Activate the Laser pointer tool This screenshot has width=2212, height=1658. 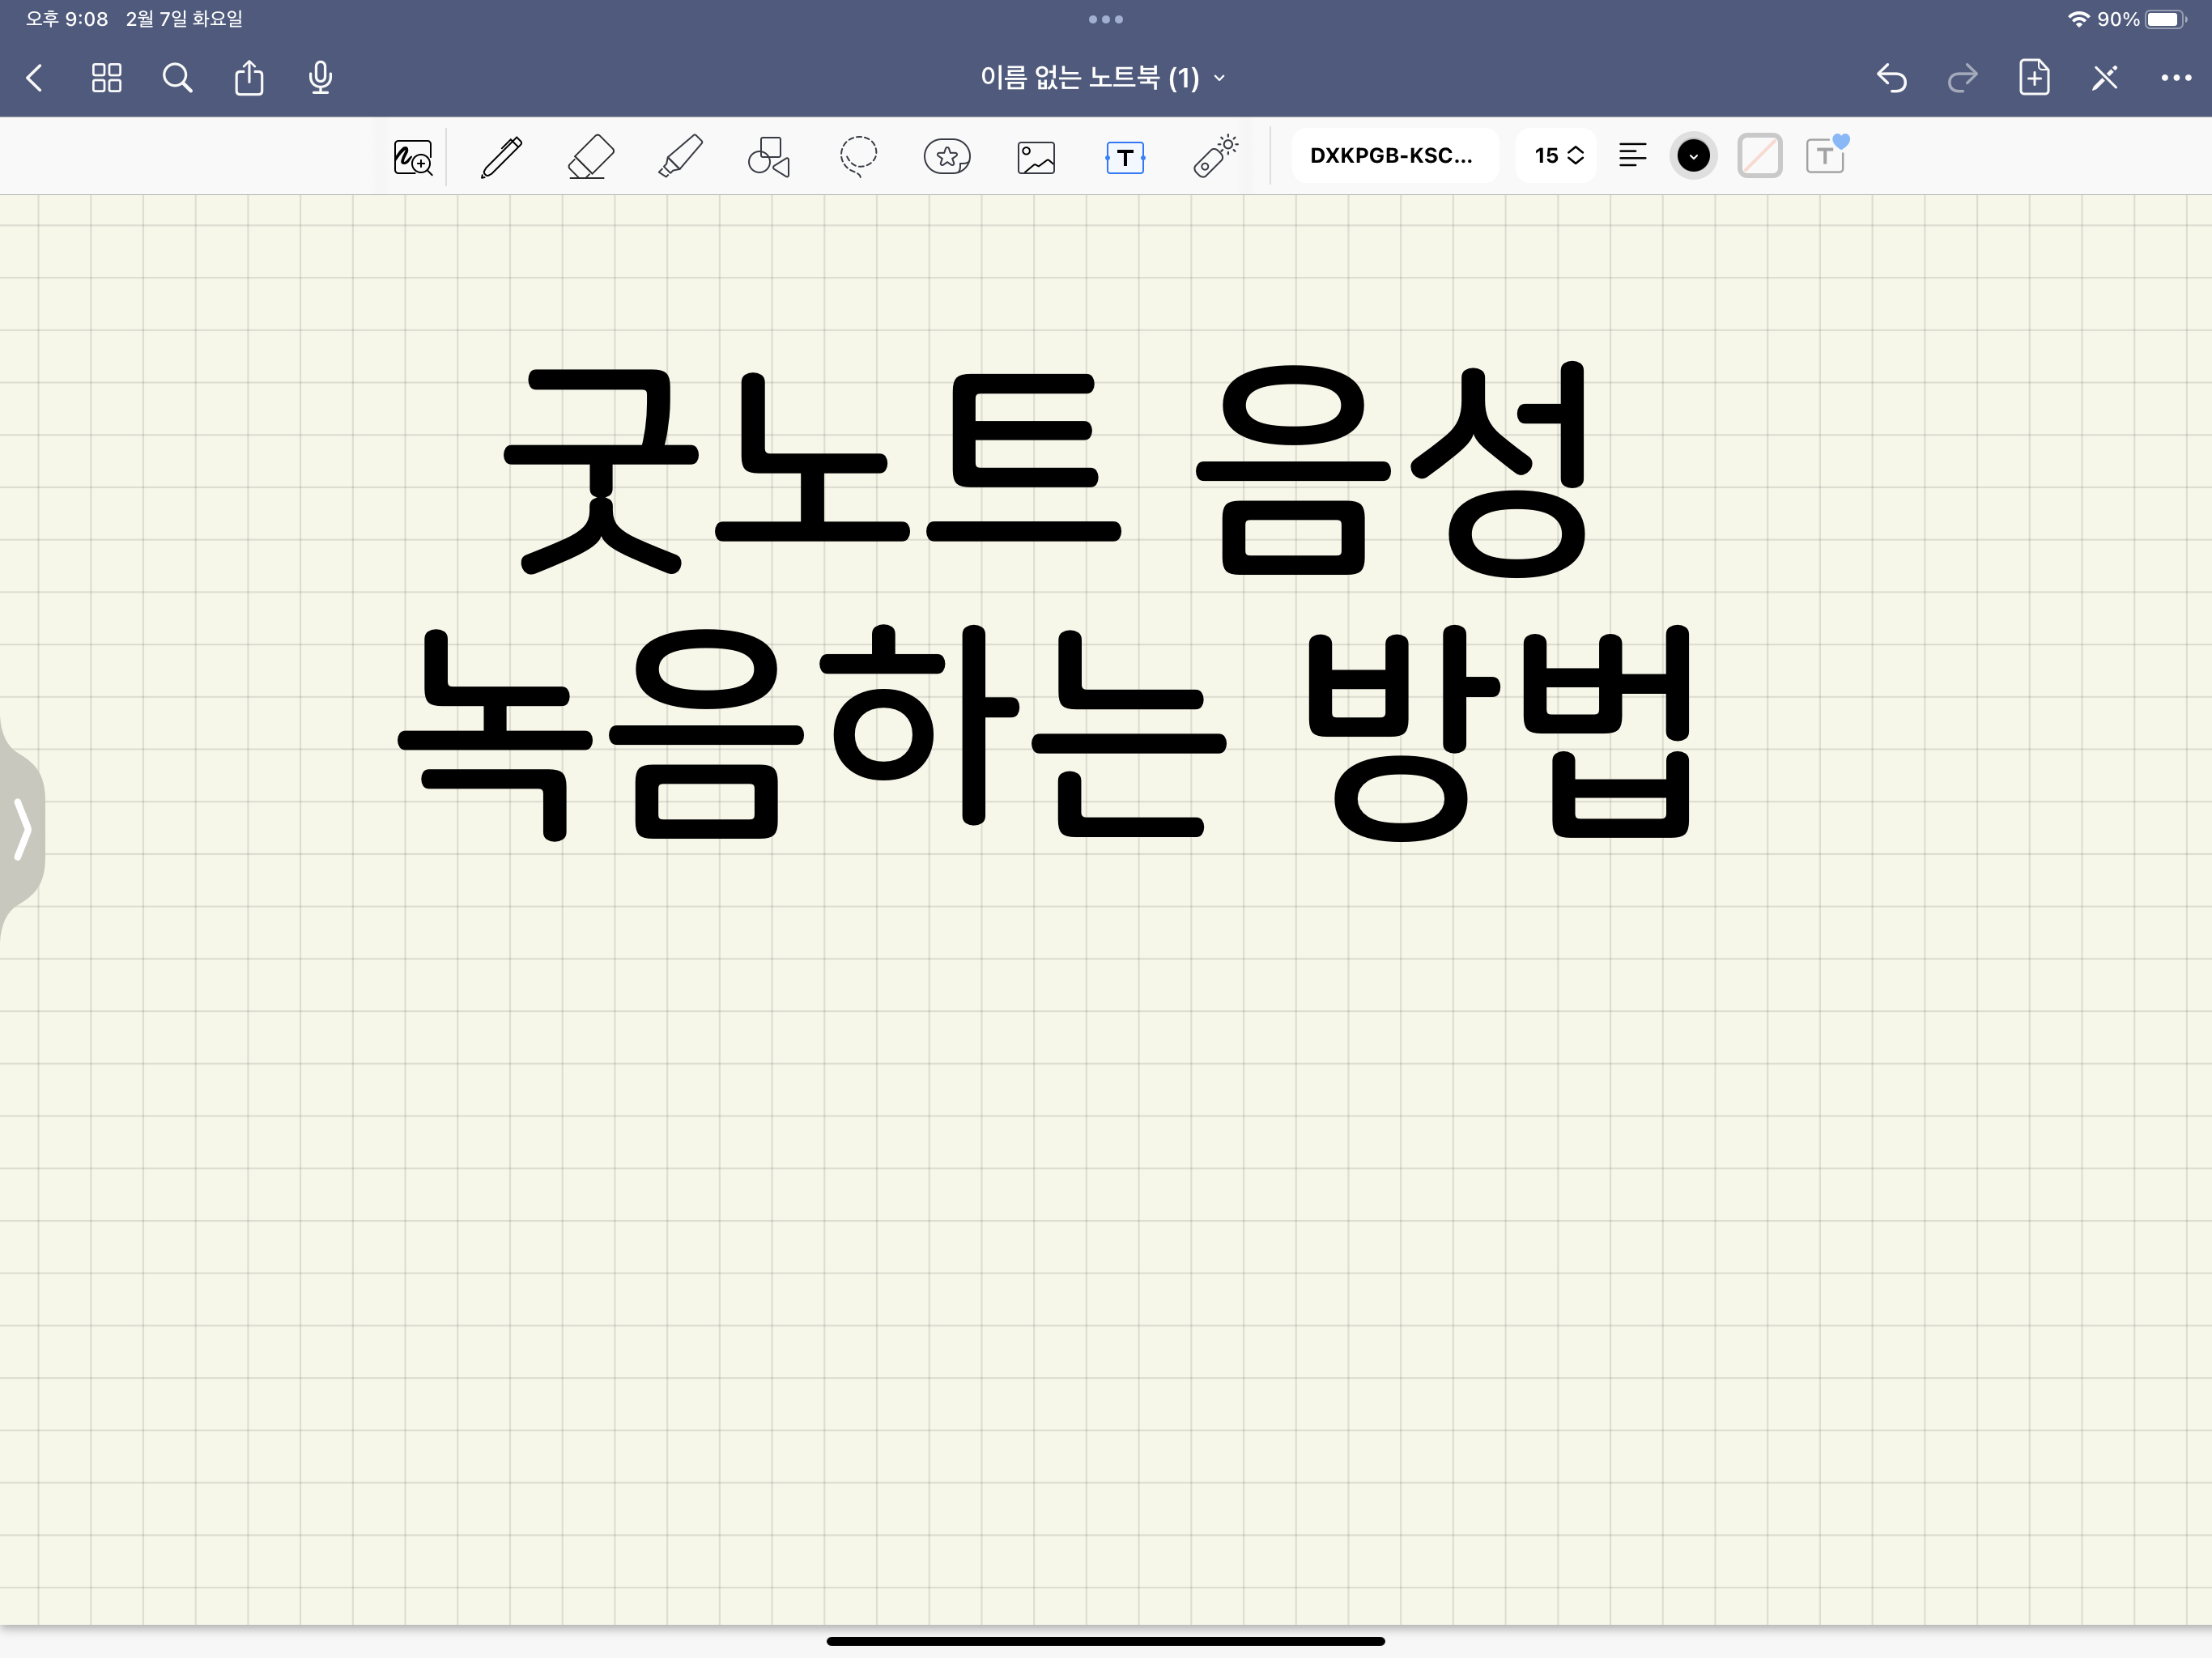1215,157
